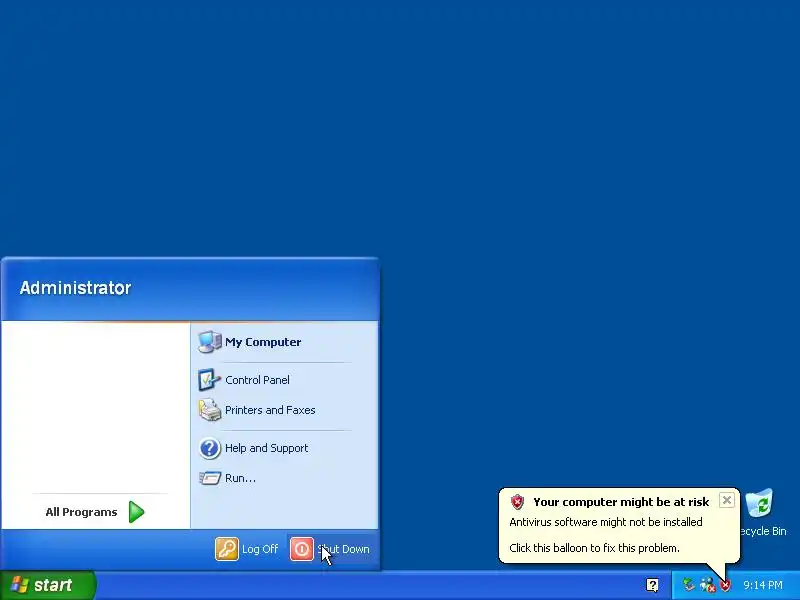The width and height of the screenshot is (800, 600).
Task: Click the Security Center red shield tray icon
Action: click(725, 585)
